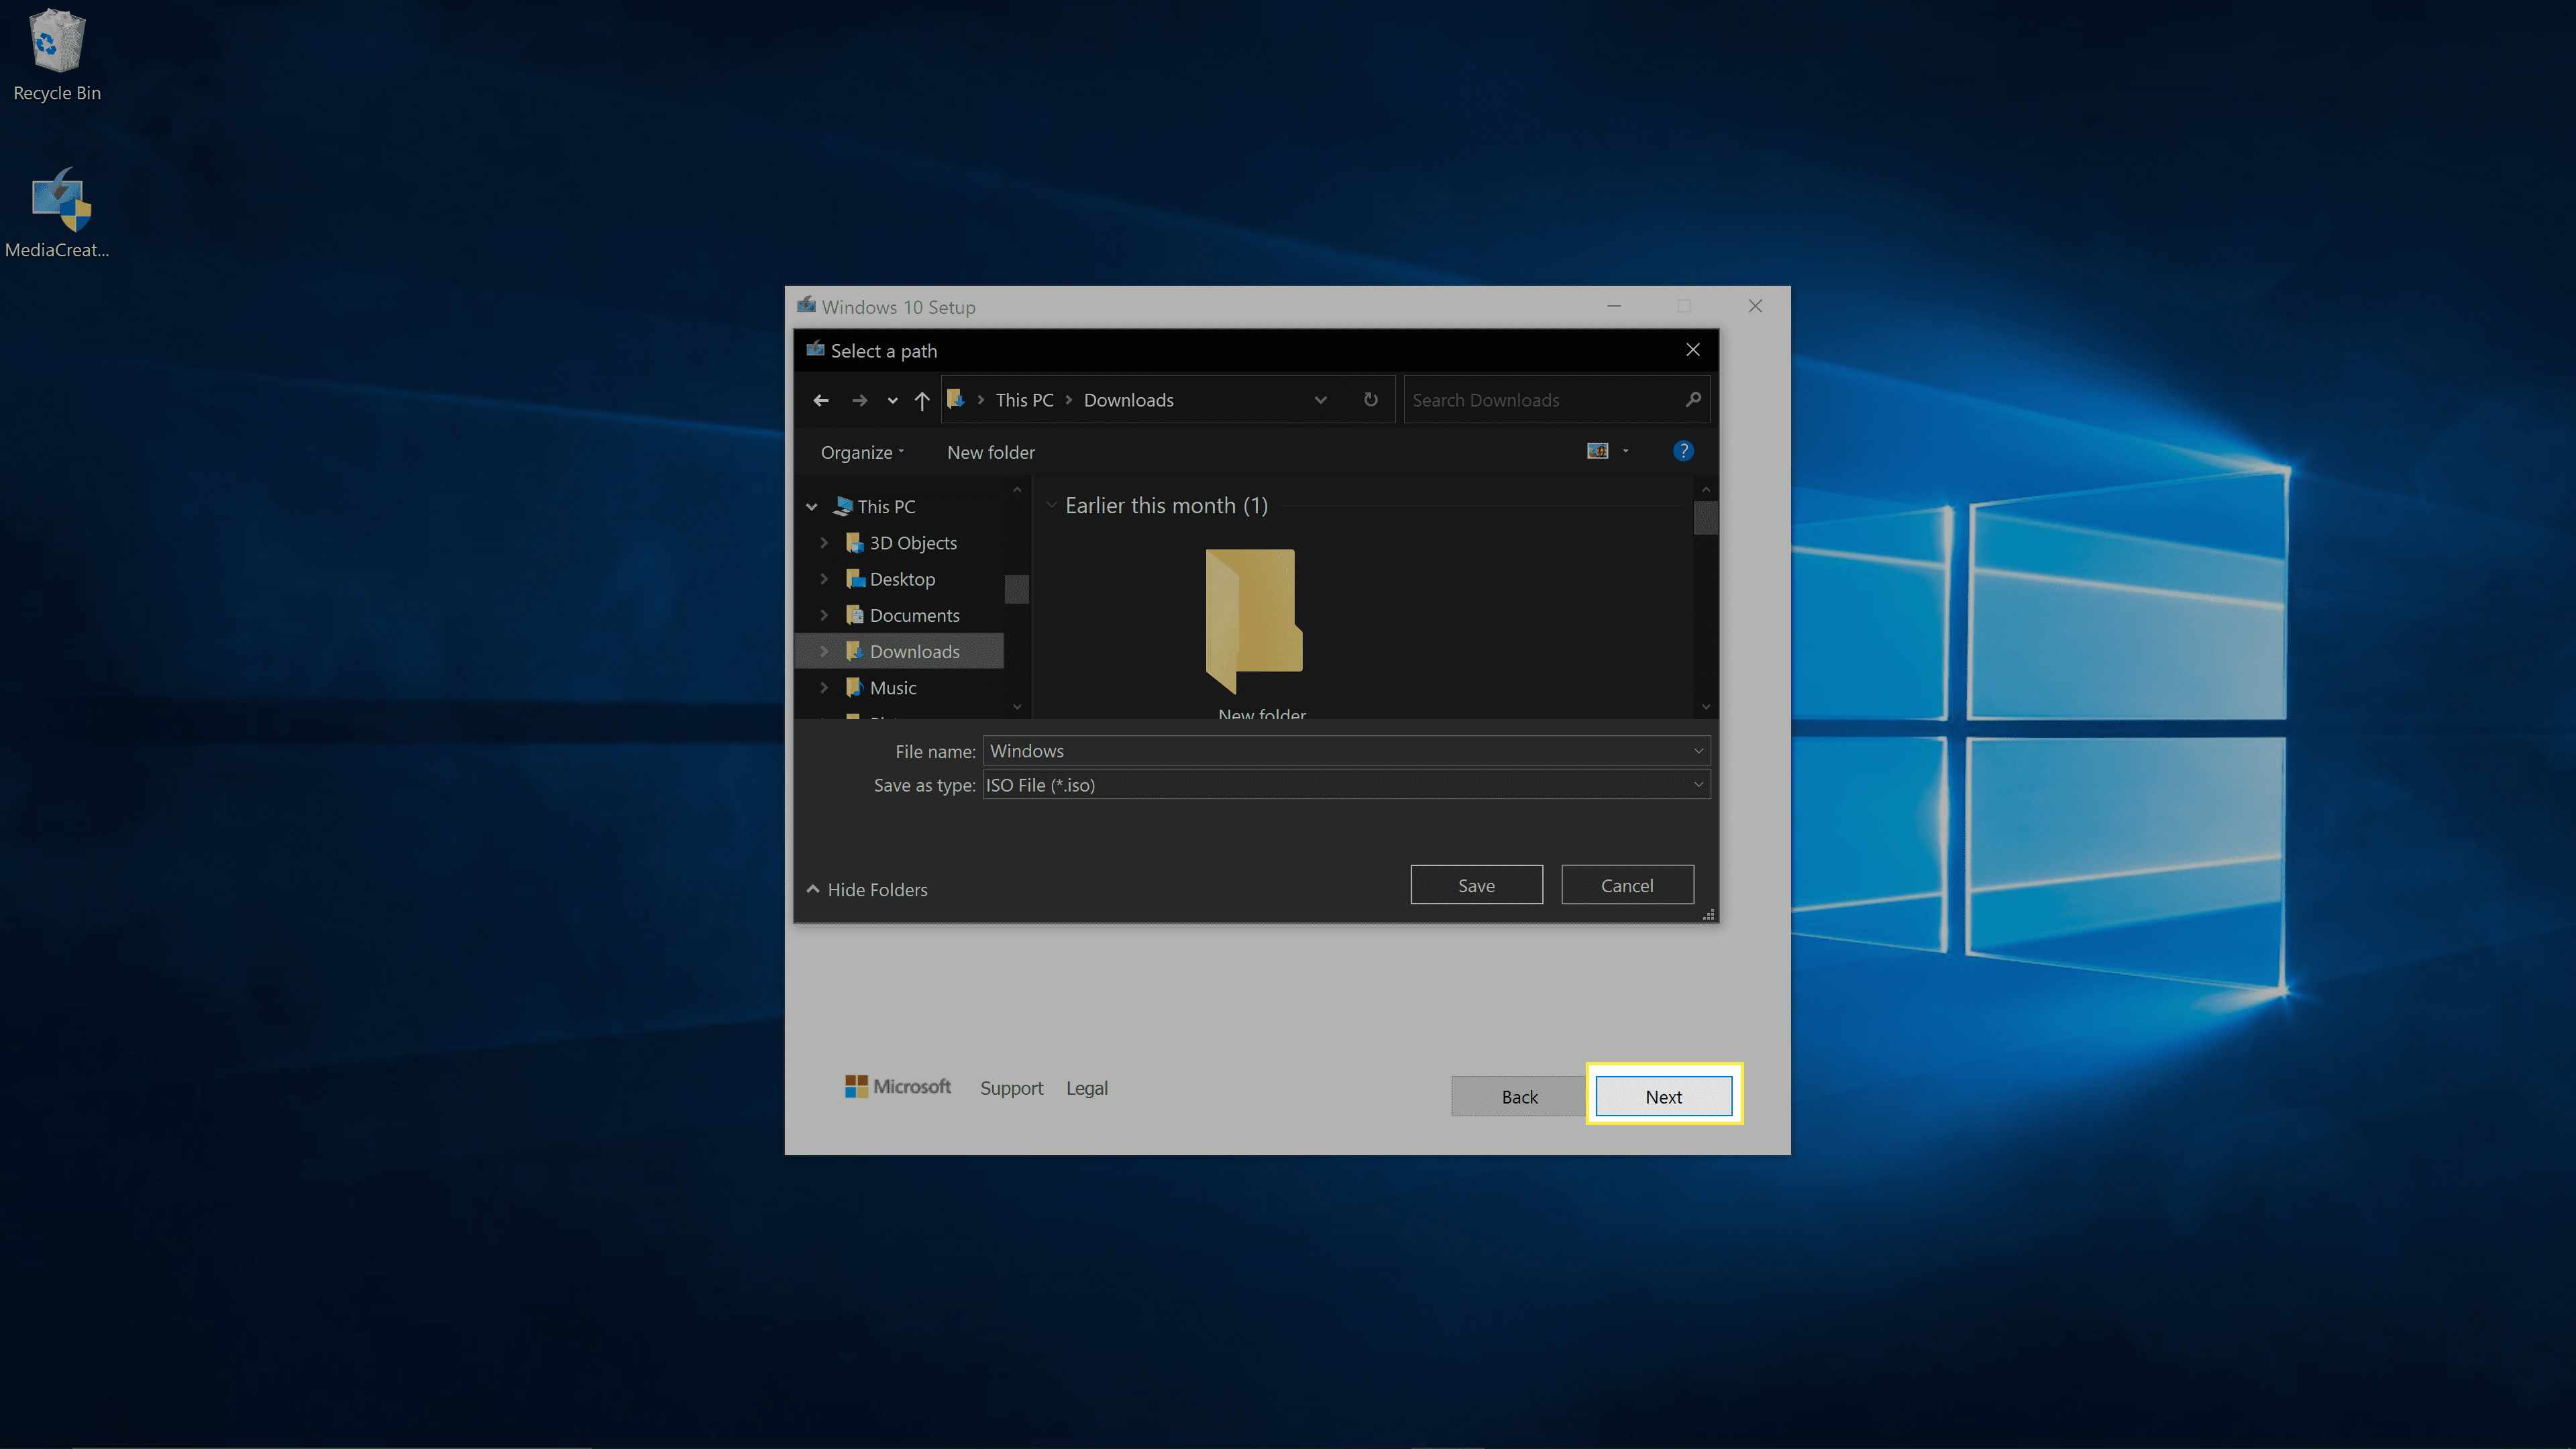Open the blue Help icon

1683,451
